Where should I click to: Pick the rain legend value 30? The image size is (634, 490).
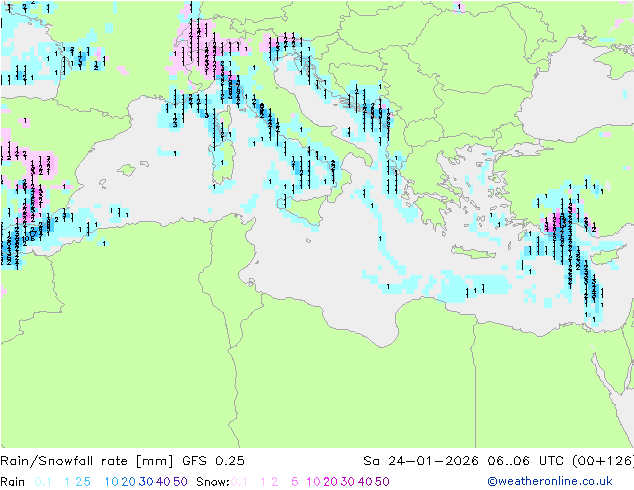click(146, 482)
